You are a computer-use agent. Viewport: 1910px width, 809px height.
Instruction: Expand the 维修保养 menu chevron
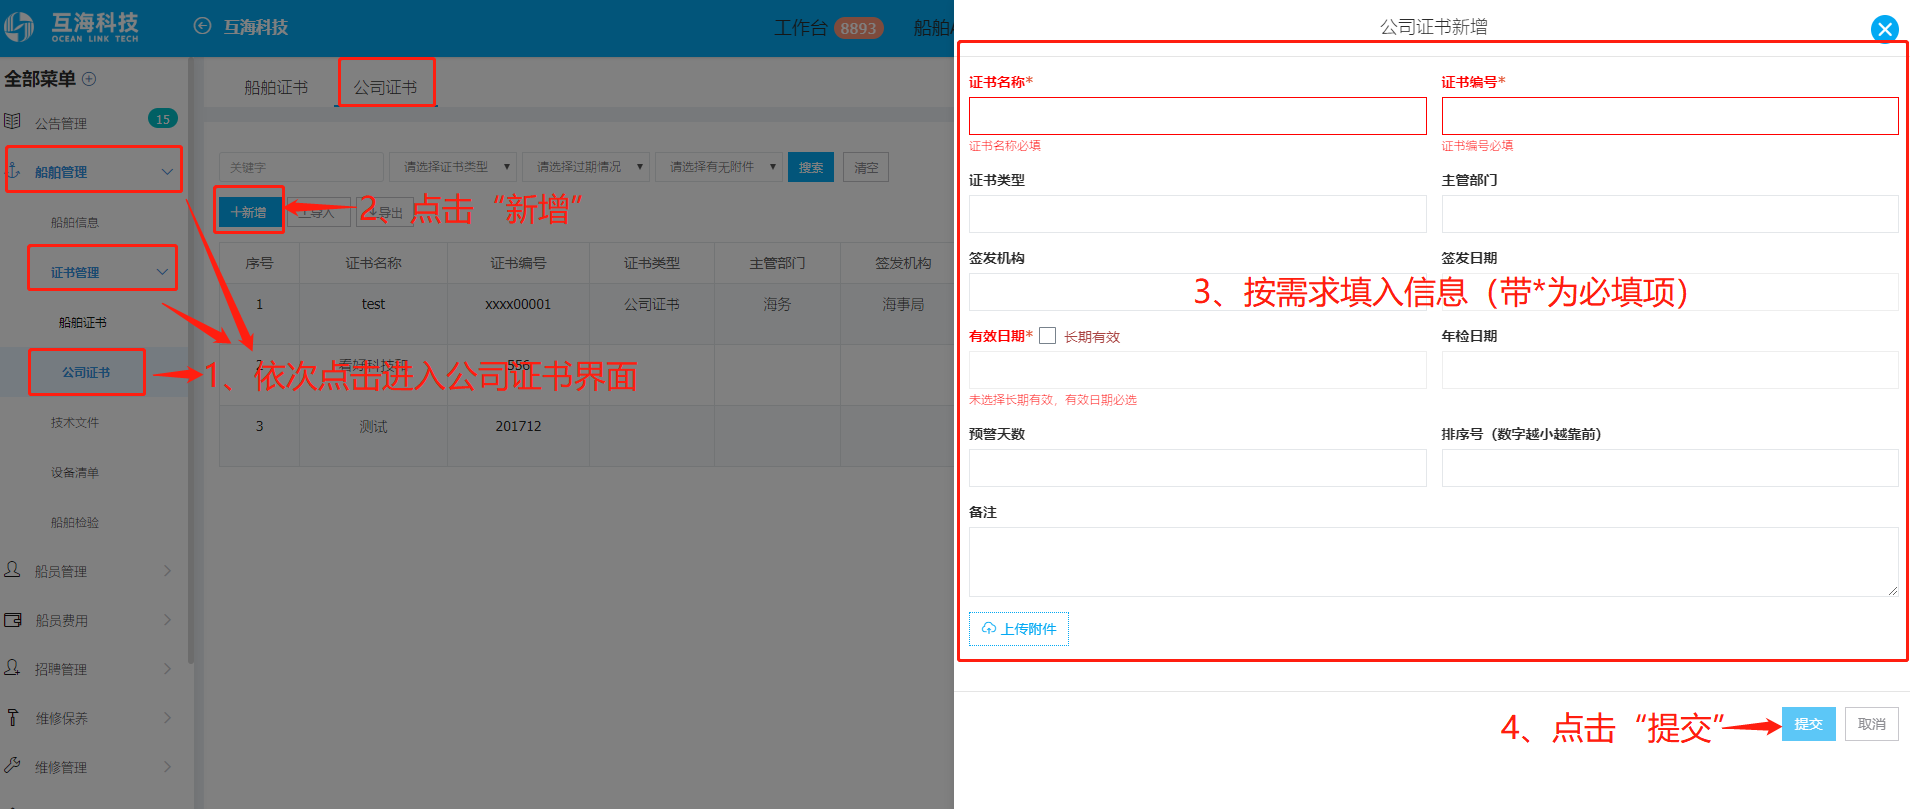pyautogui.click(x=167, y=717)
